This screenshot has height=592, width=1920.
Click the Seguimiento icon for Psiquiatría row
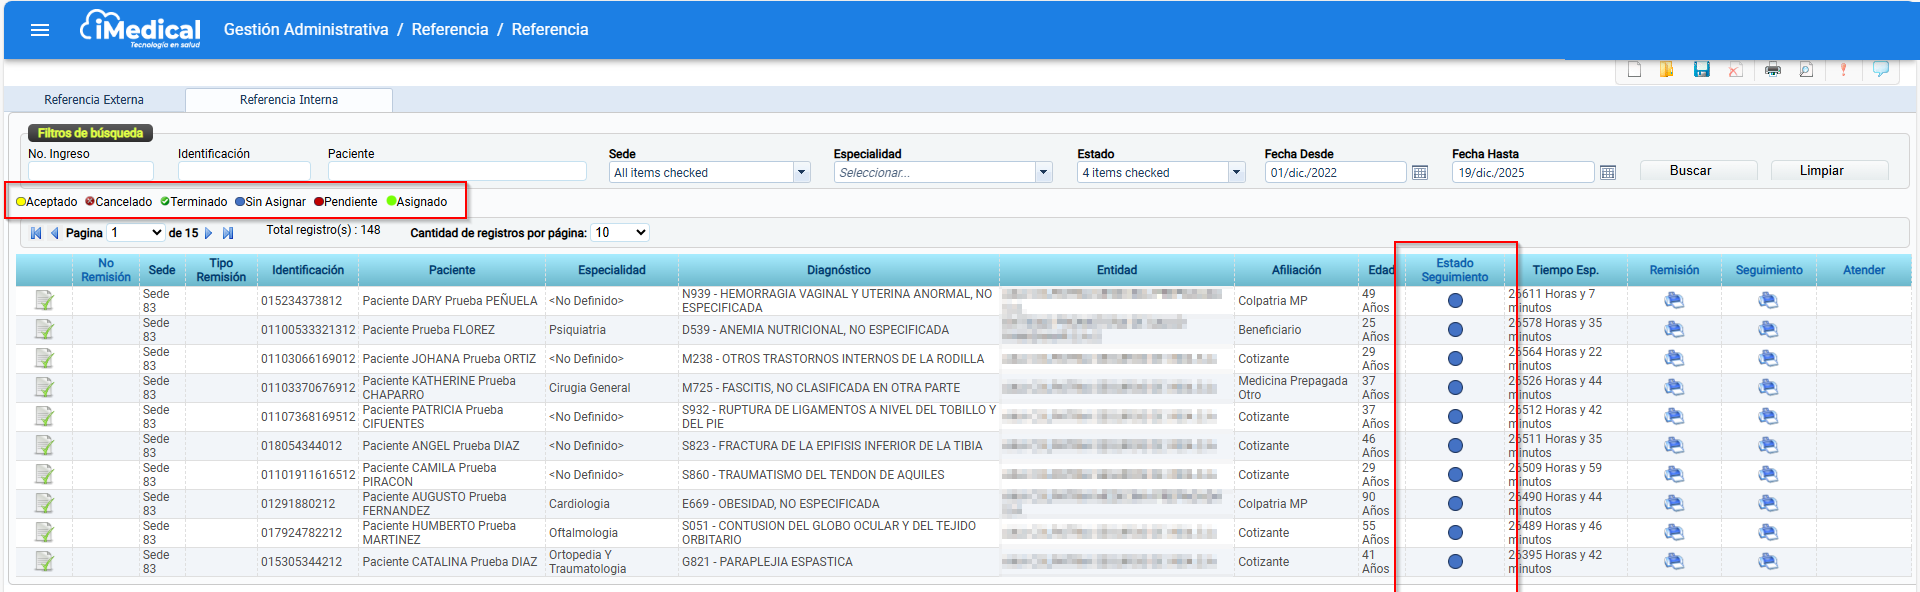click(x=1768, y=329)
